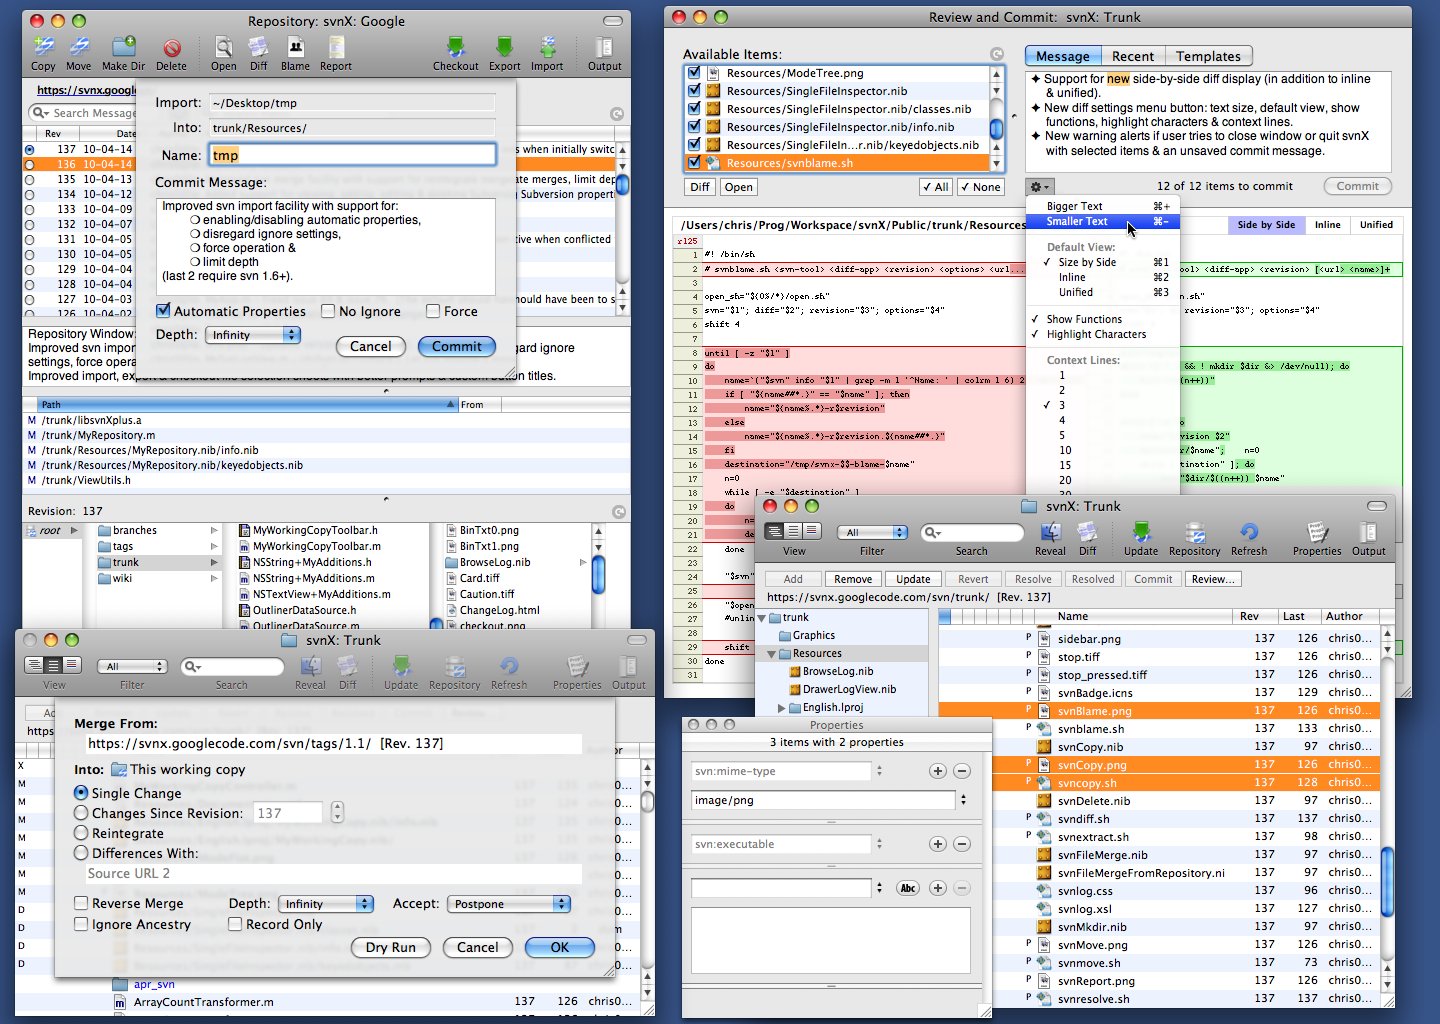Image resolution: width=1440 pixels, height=1024 pixels.
Task: Click Commit button in import sheet
Action: coord(457,347)
